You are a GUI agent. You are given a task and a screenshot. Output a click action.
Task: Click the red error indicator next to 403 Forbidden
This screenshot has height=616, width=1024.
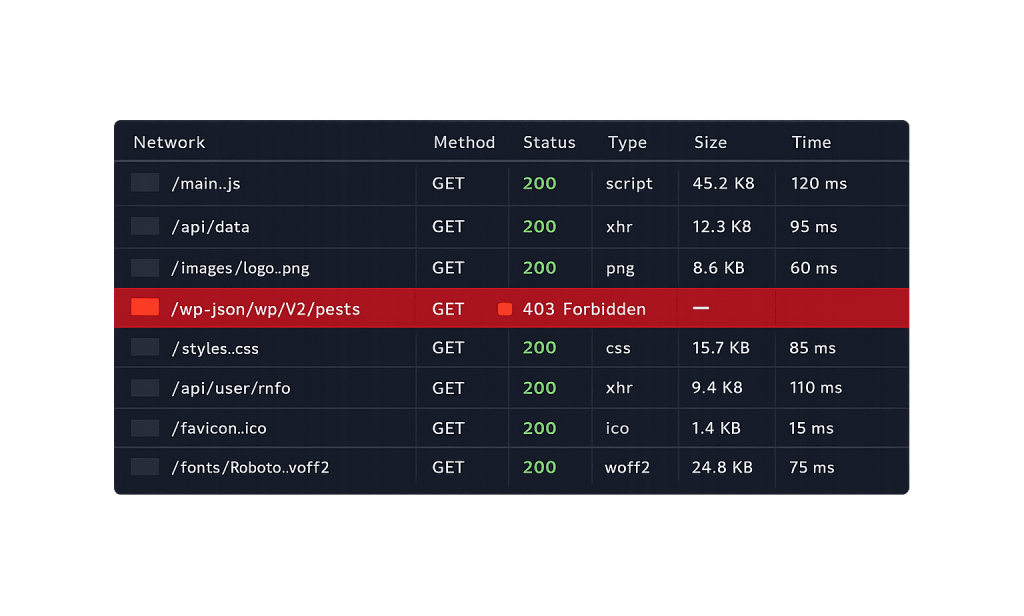505,309
